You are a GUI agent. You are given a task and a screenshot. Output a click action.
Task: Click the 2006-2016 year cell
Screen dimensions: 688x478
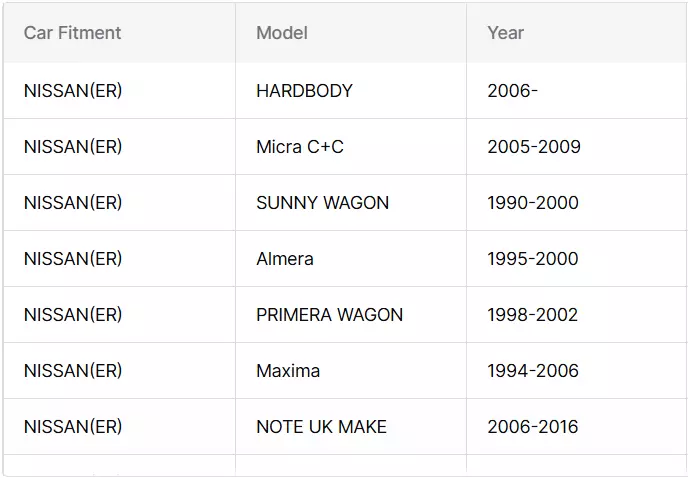click(577, 427)
